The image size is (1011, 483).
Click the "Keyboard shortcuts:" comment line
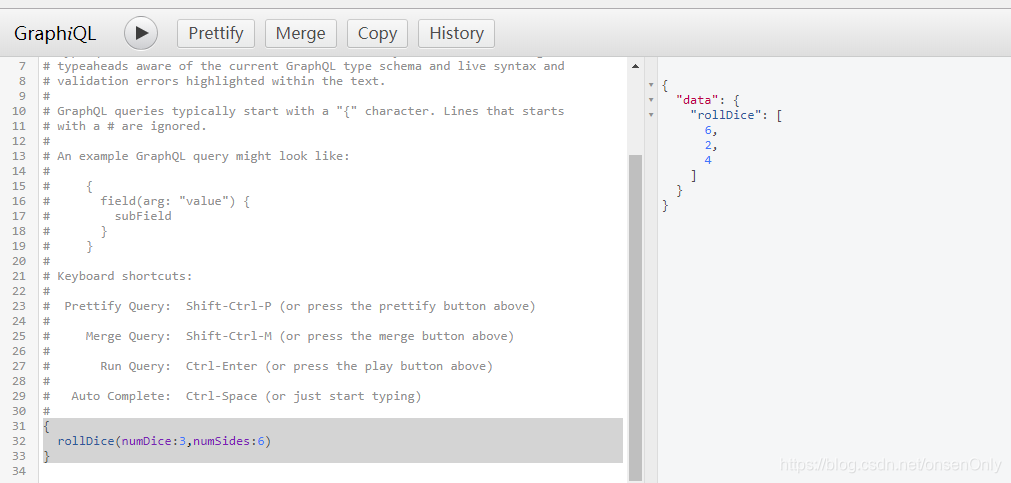click(x=117, y=276)
